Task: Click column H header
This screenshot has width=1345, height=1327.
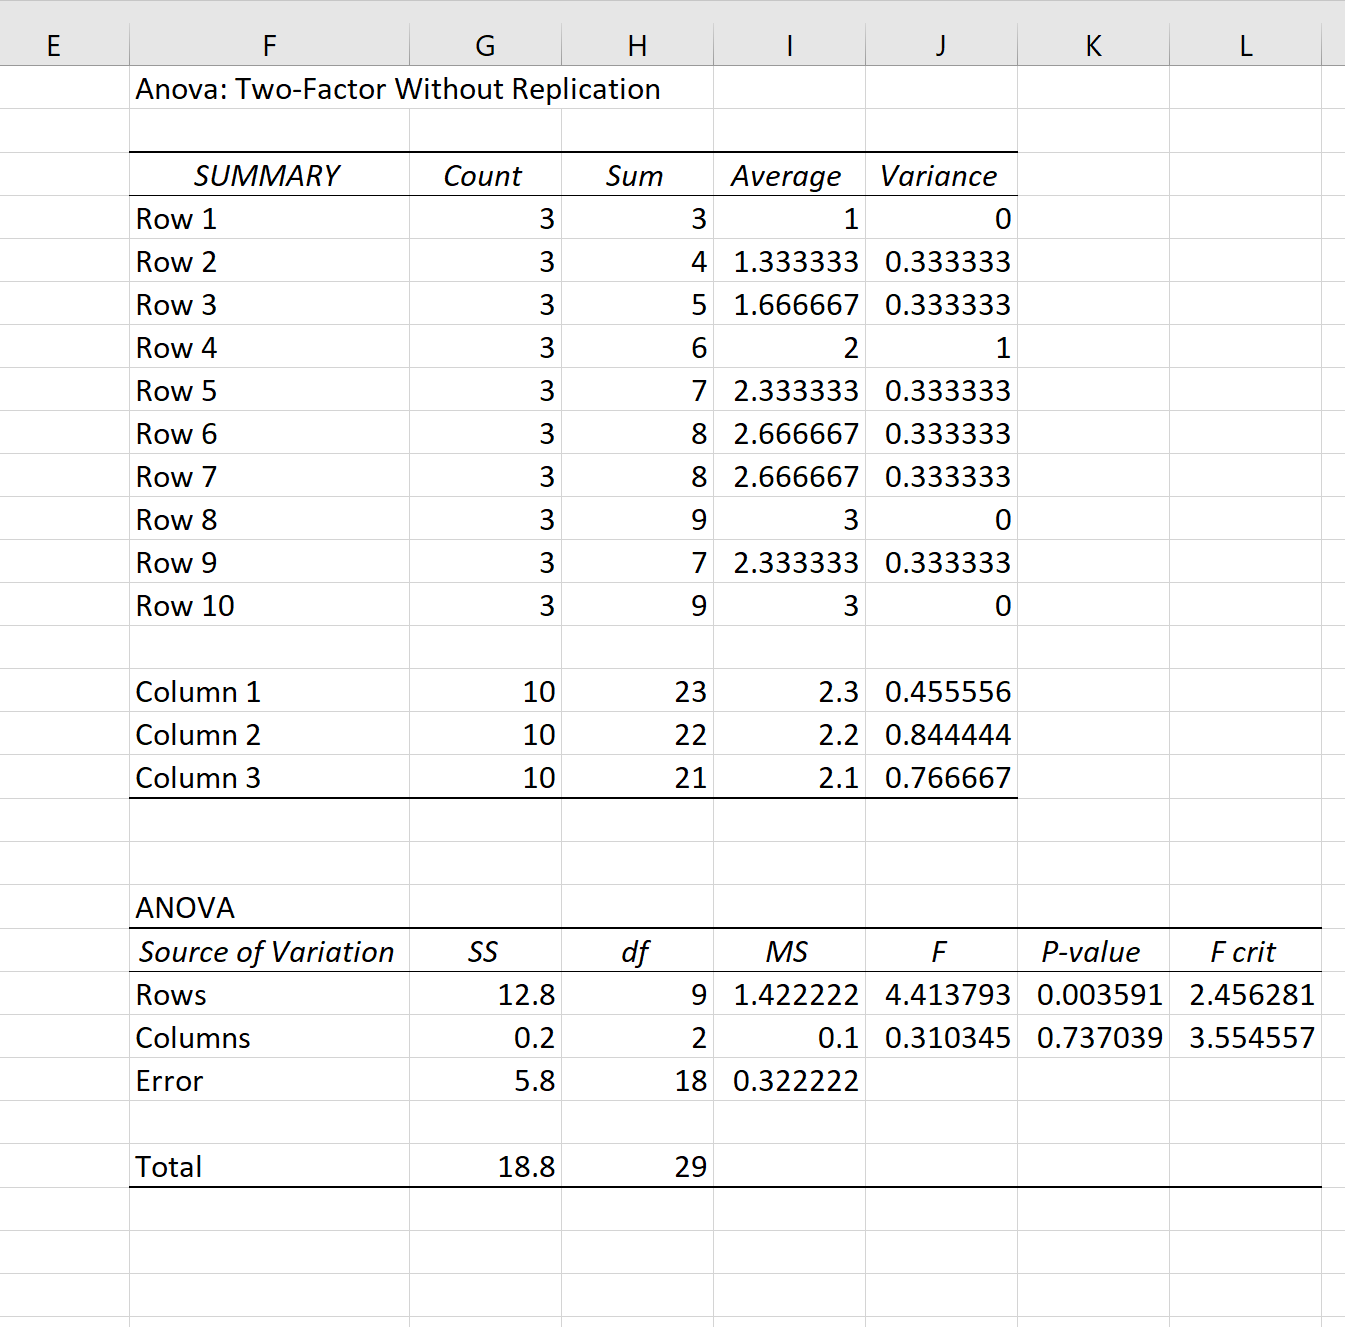Action: click(x=637, y=45)
